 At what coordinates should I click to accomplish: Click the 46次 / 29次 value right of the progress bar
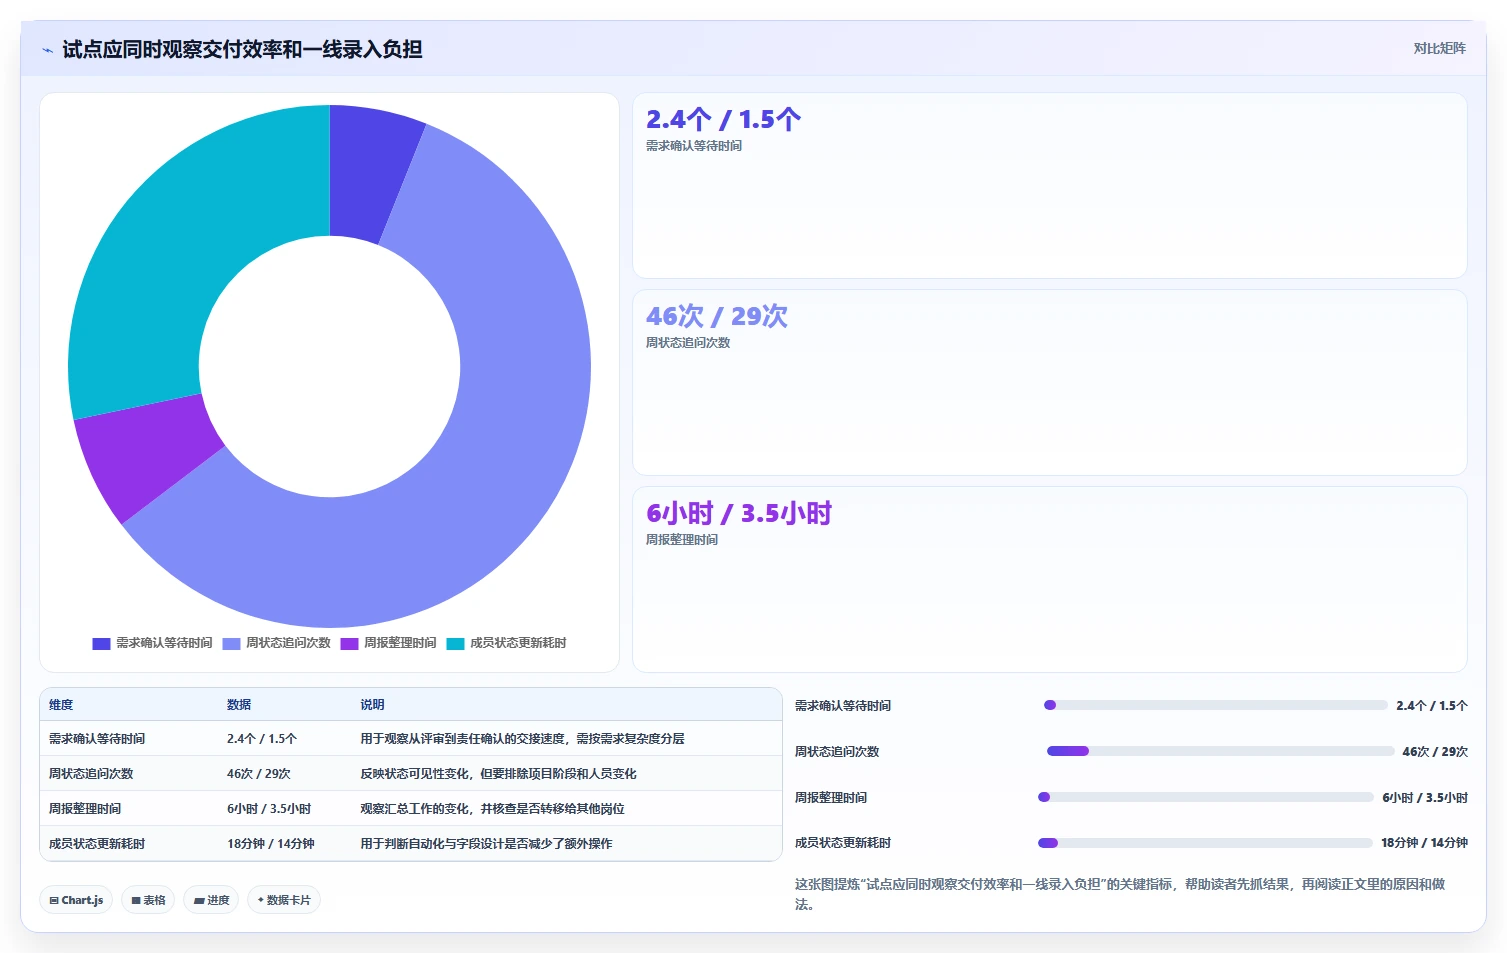1435,752
